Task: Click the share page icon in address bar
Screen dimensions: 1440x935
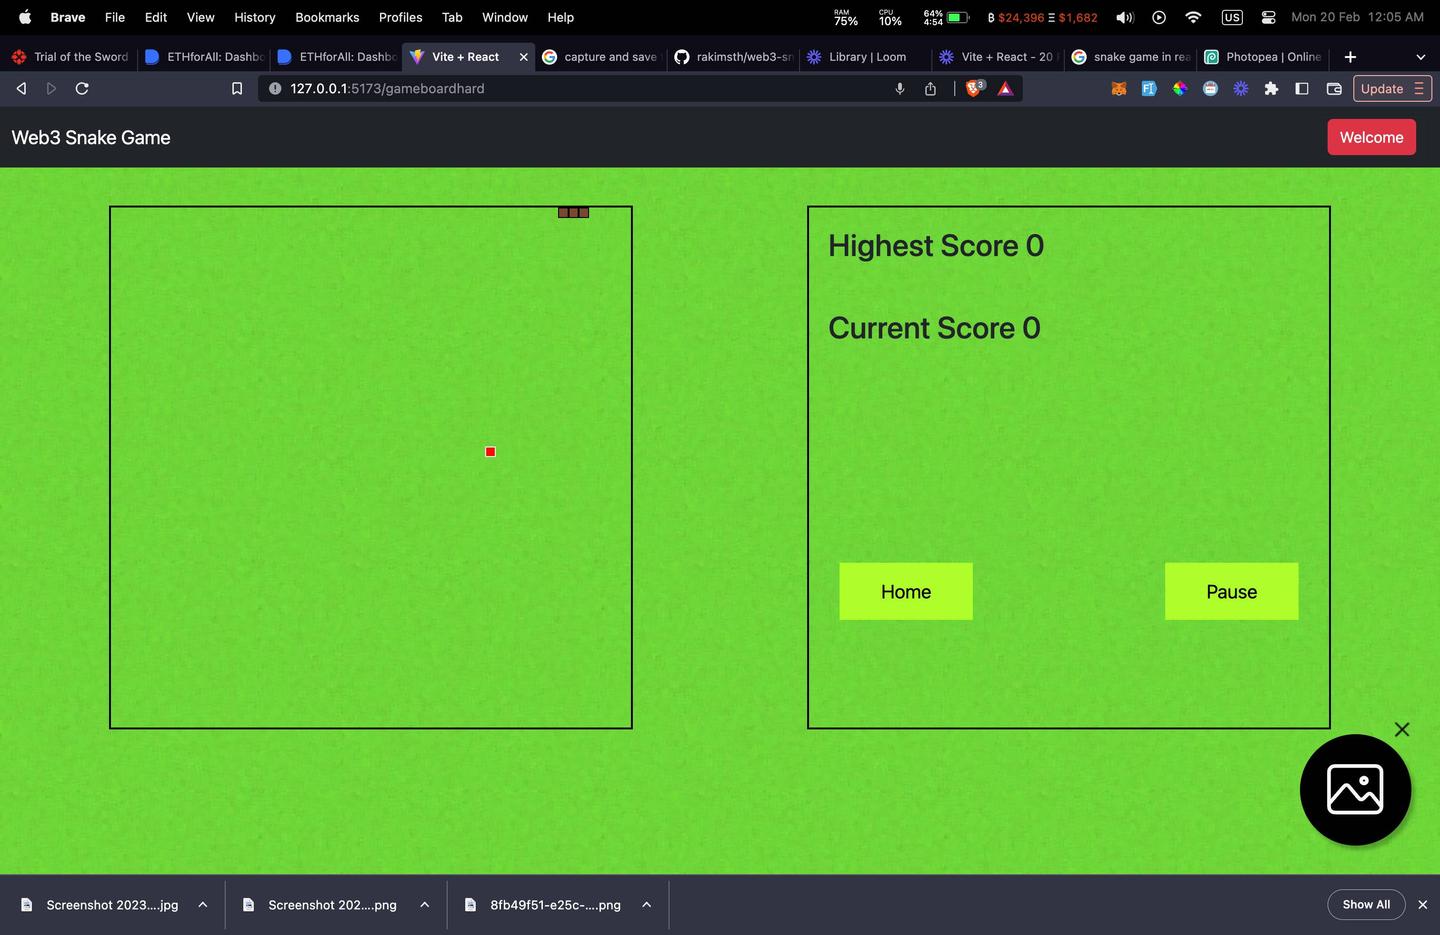Action: point(930,89)
